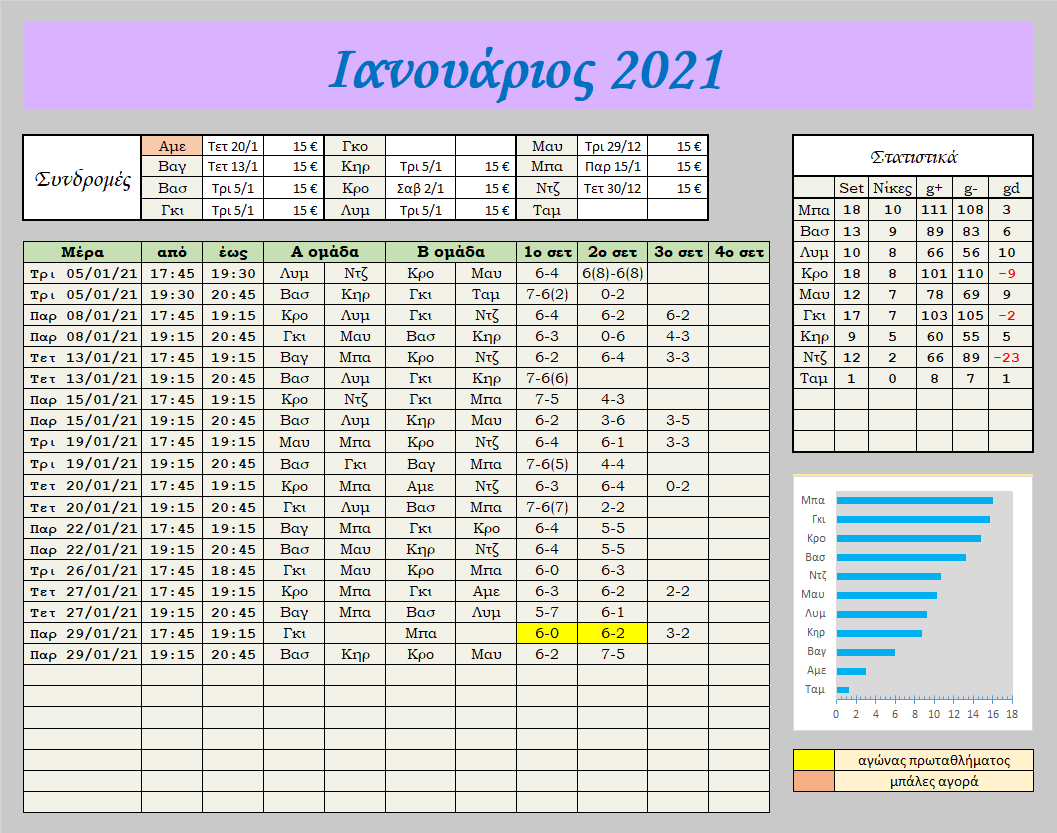
Task: Click the red "-23" goal difference cell
Action: point(1011,357)
